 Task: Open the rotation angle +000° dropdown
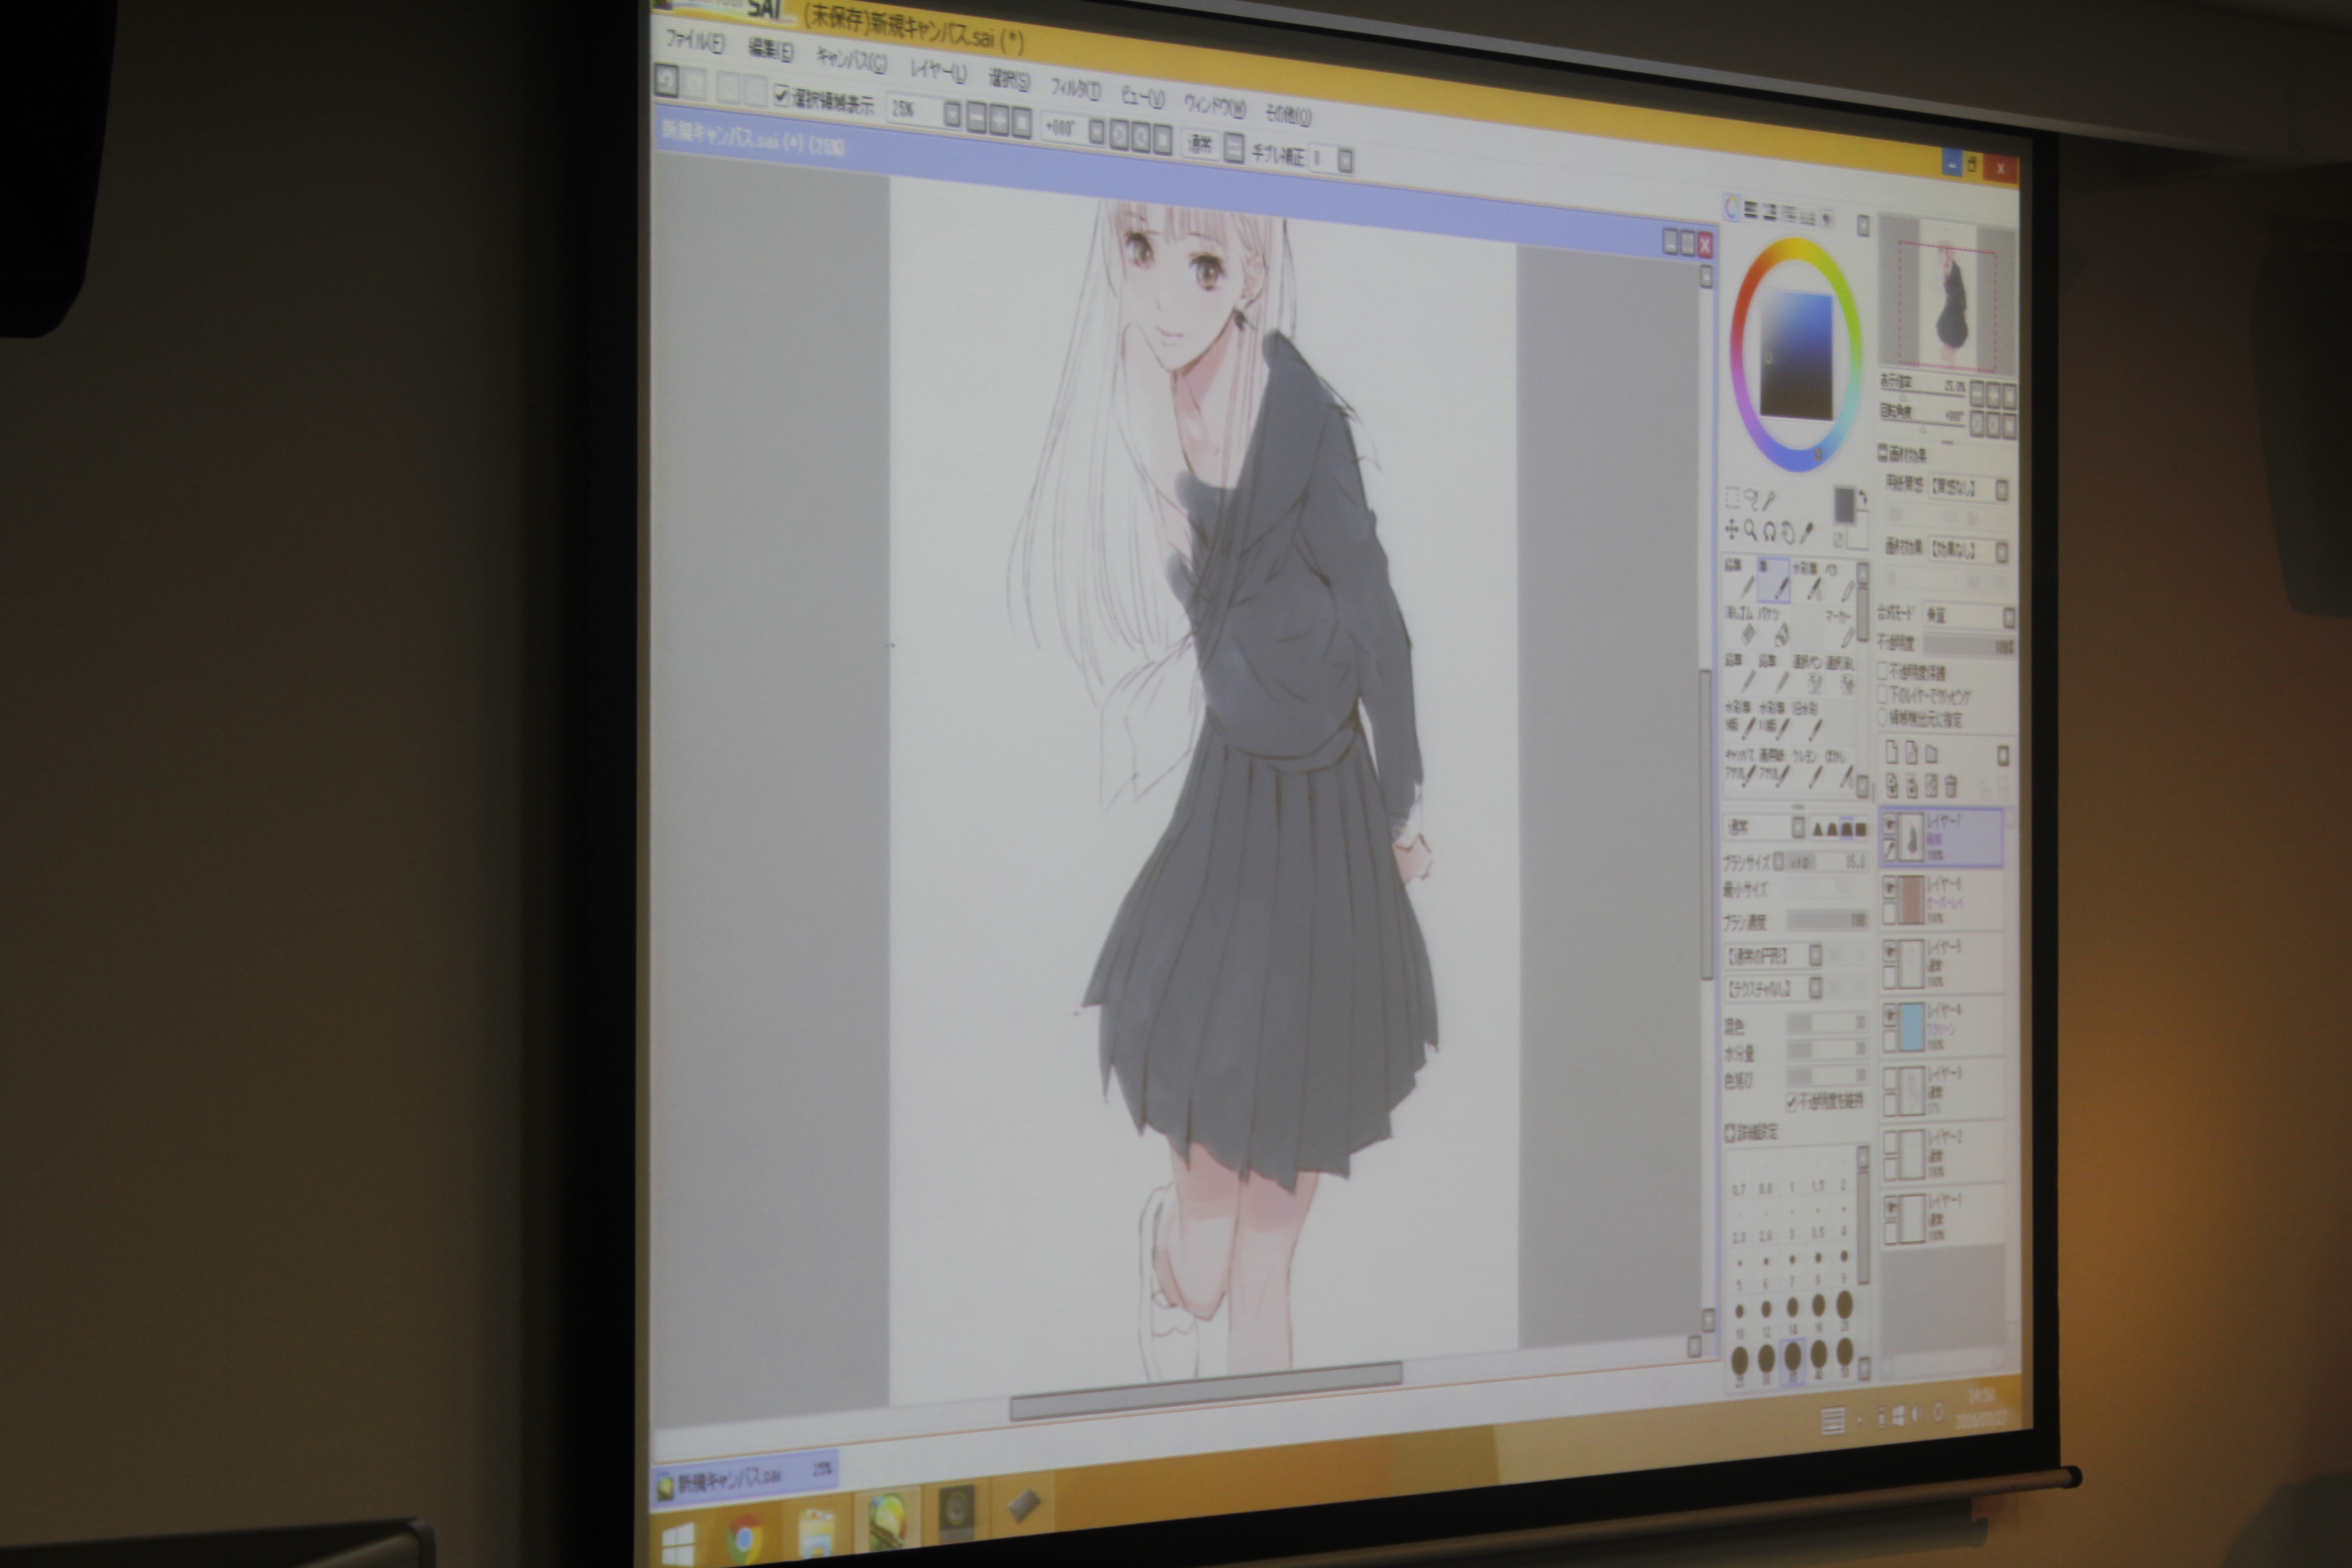pos(1096,132)
